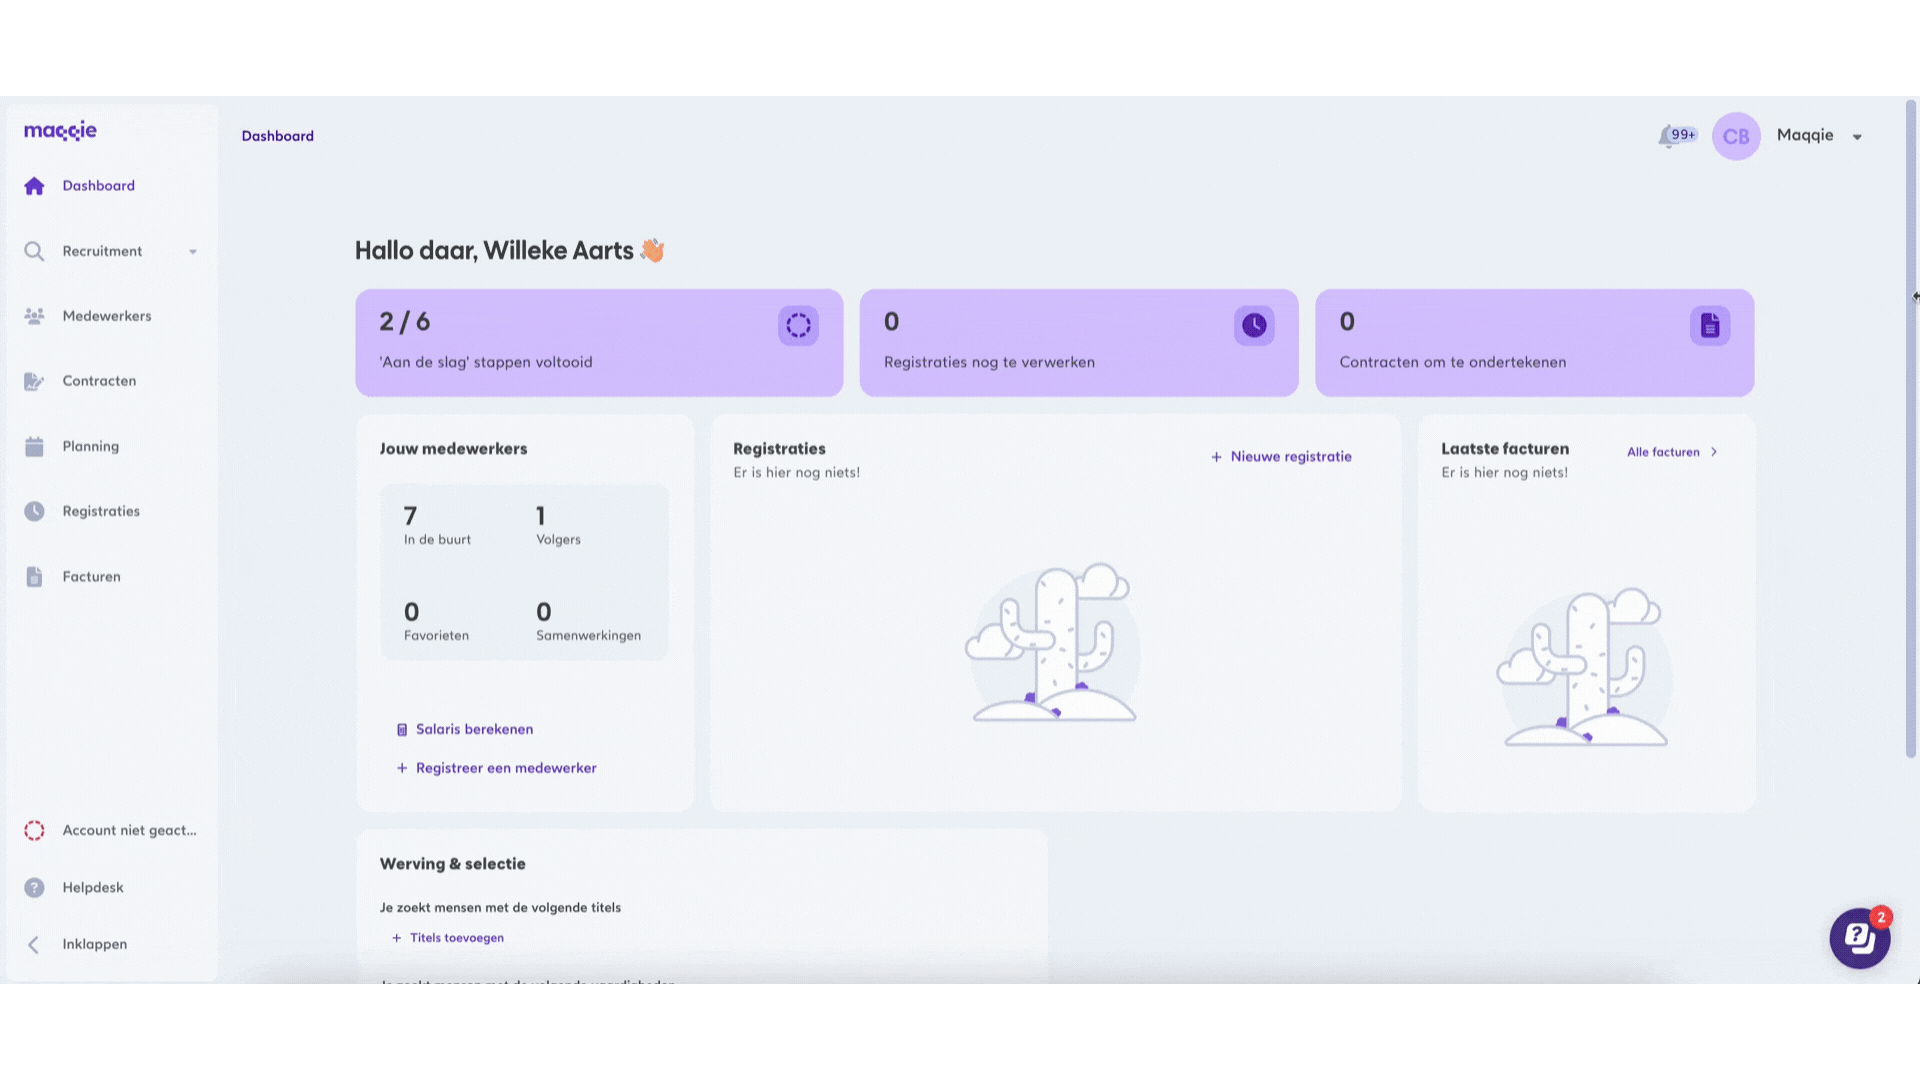Click Registreer een medewerker
The image size is (1920, 1080).
tap(505, 768)
